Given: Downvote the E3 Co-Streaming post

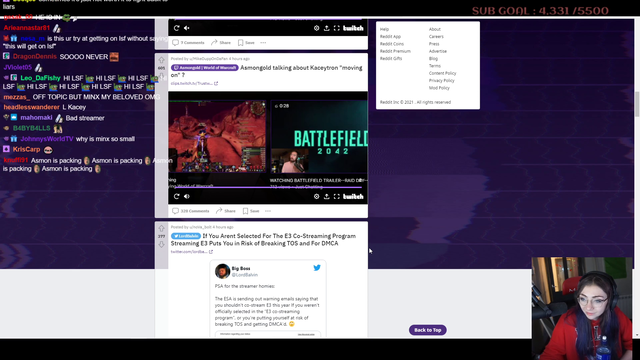Looking at the screenshot, I should click(x=161, y=244).
